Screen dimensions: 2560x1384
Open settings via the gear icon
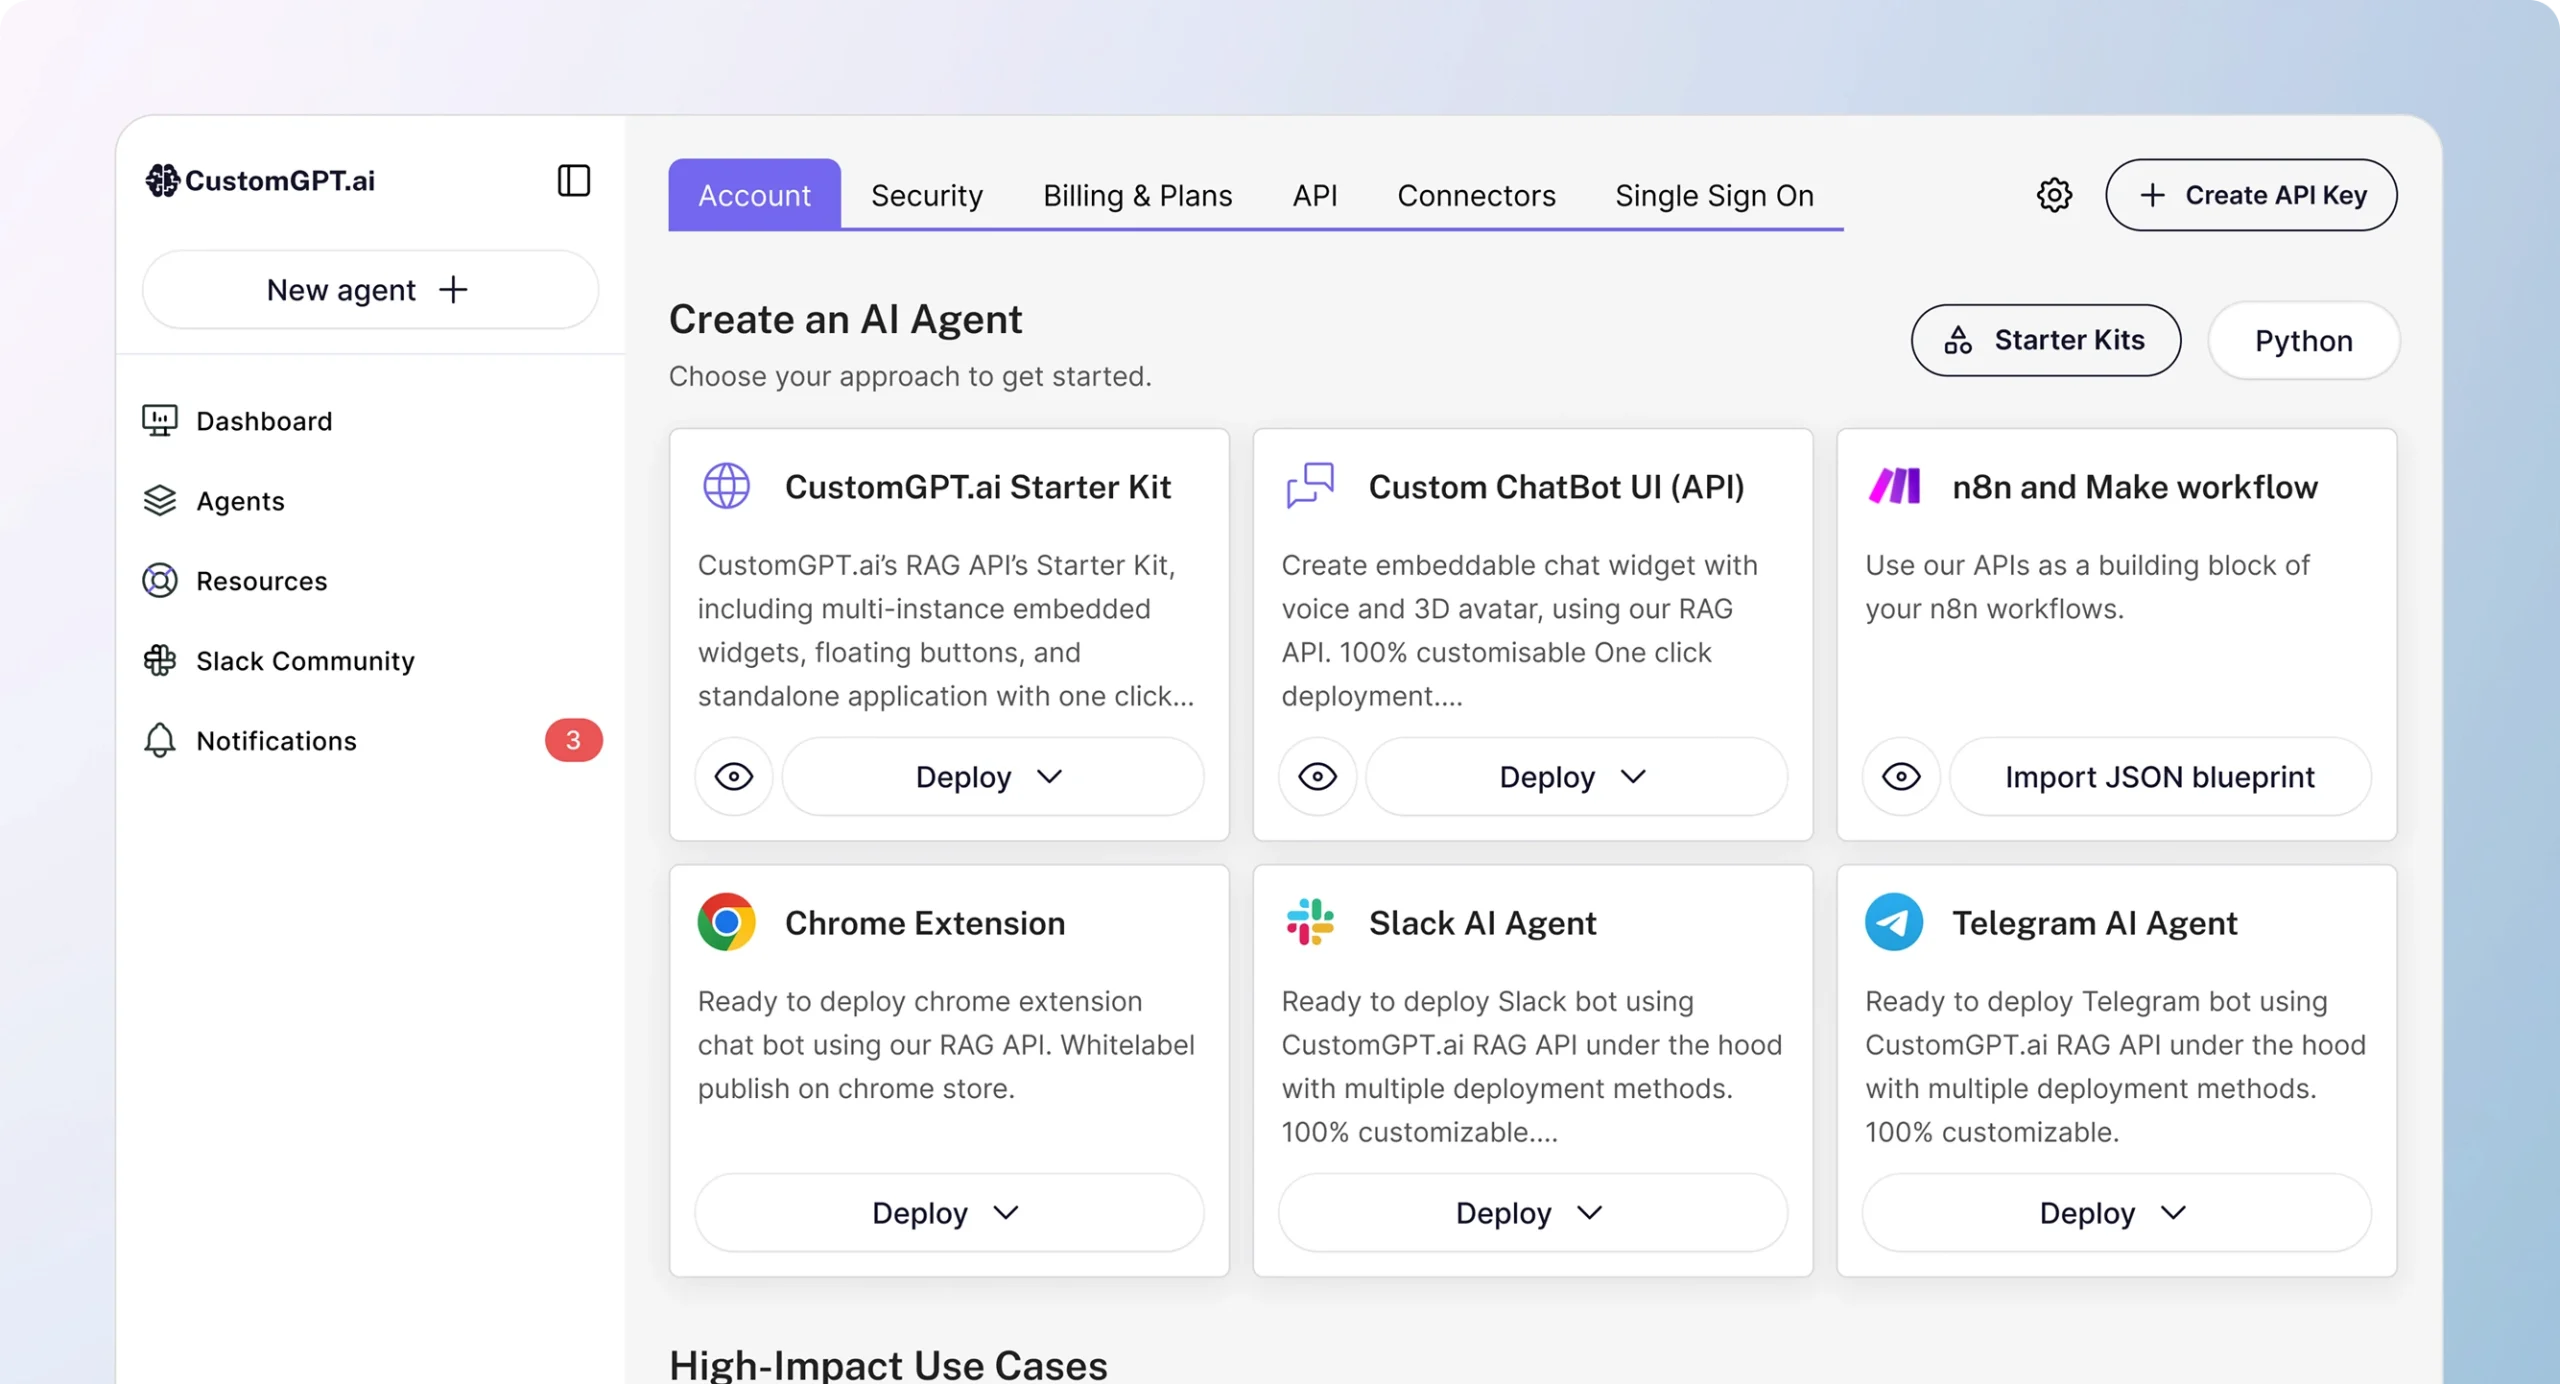[x=2054, y=195]
